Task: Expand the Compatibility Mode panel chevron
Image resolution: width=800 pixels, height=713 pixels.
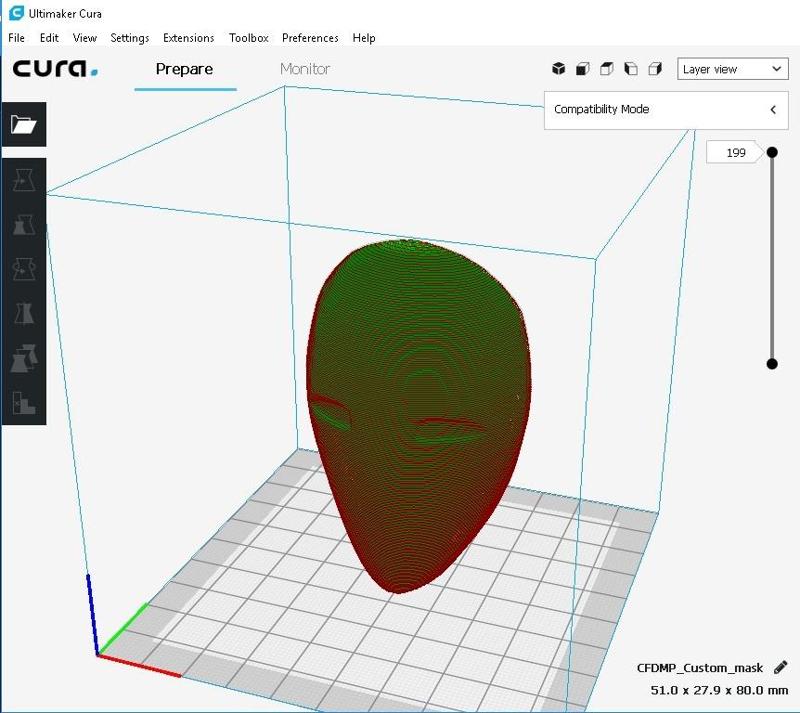Action: [x=773, y=110]
